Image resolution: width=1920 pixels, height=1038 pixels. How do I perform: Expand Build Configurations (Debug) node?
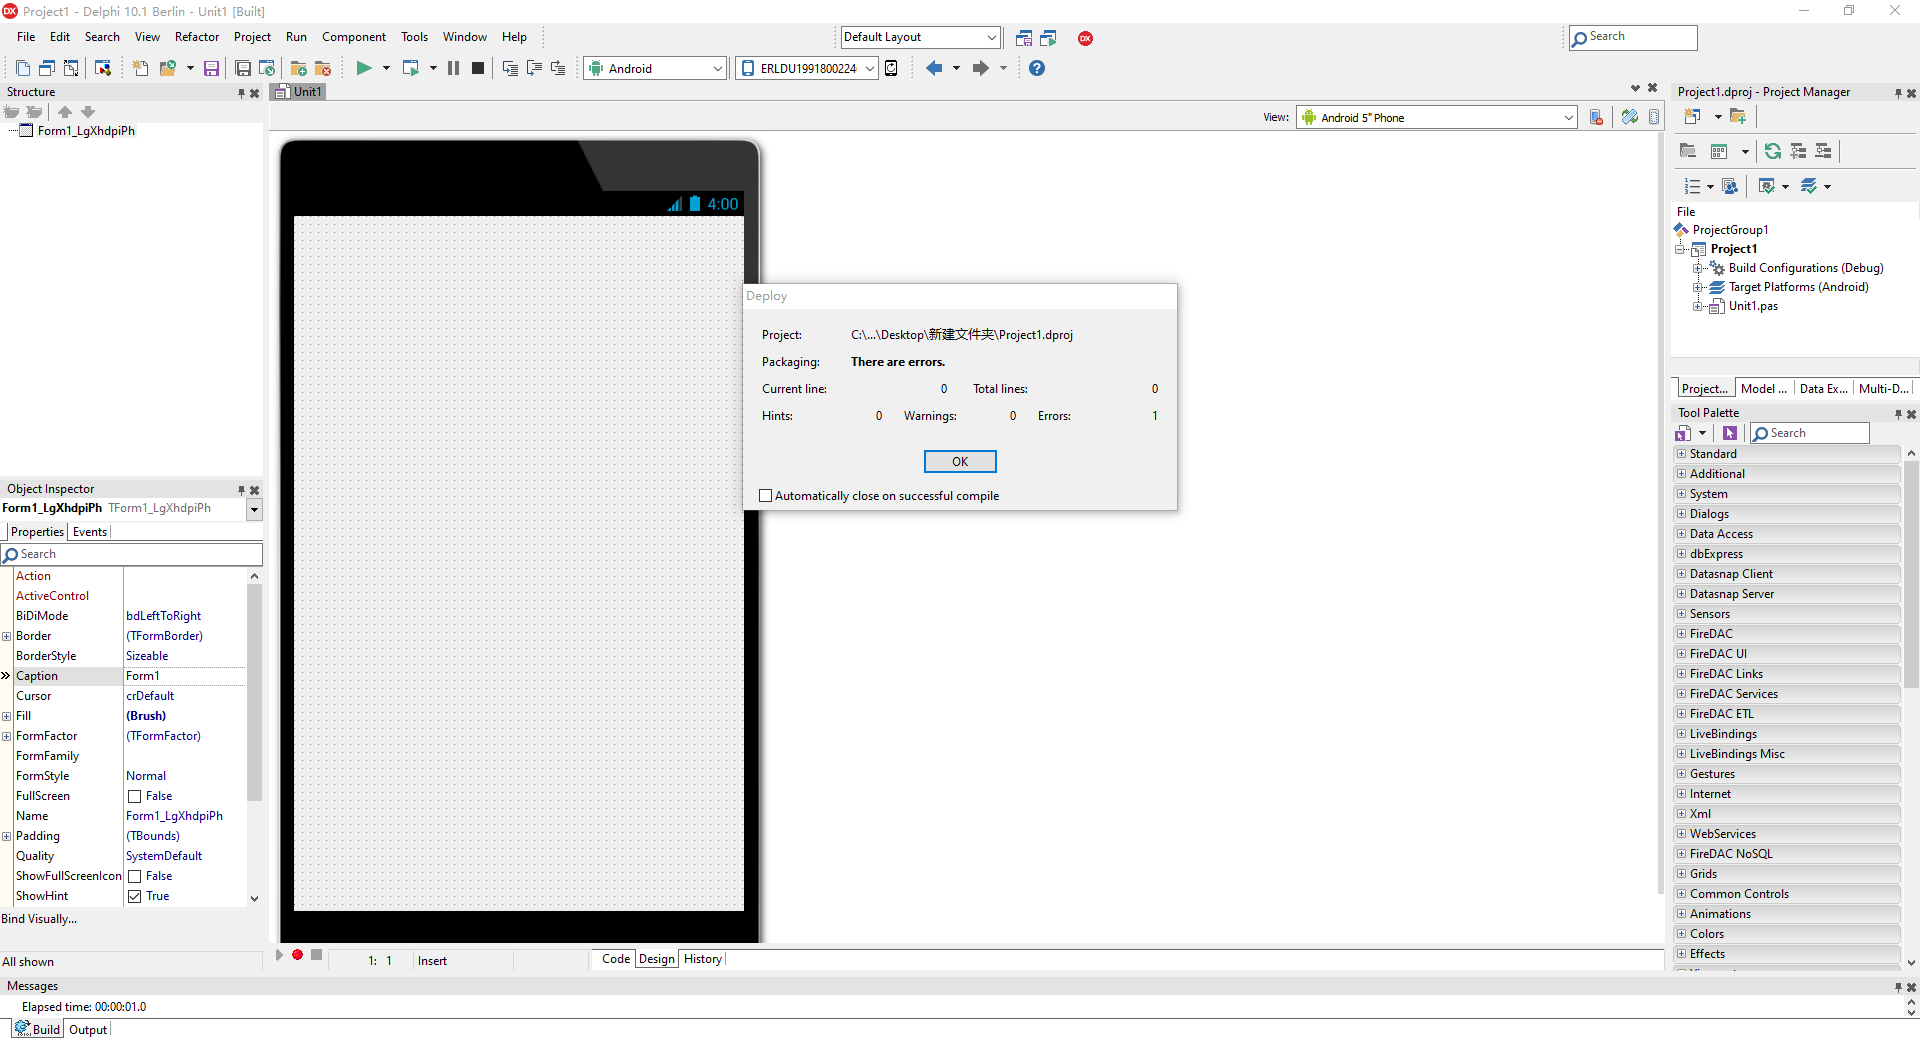1697,268
